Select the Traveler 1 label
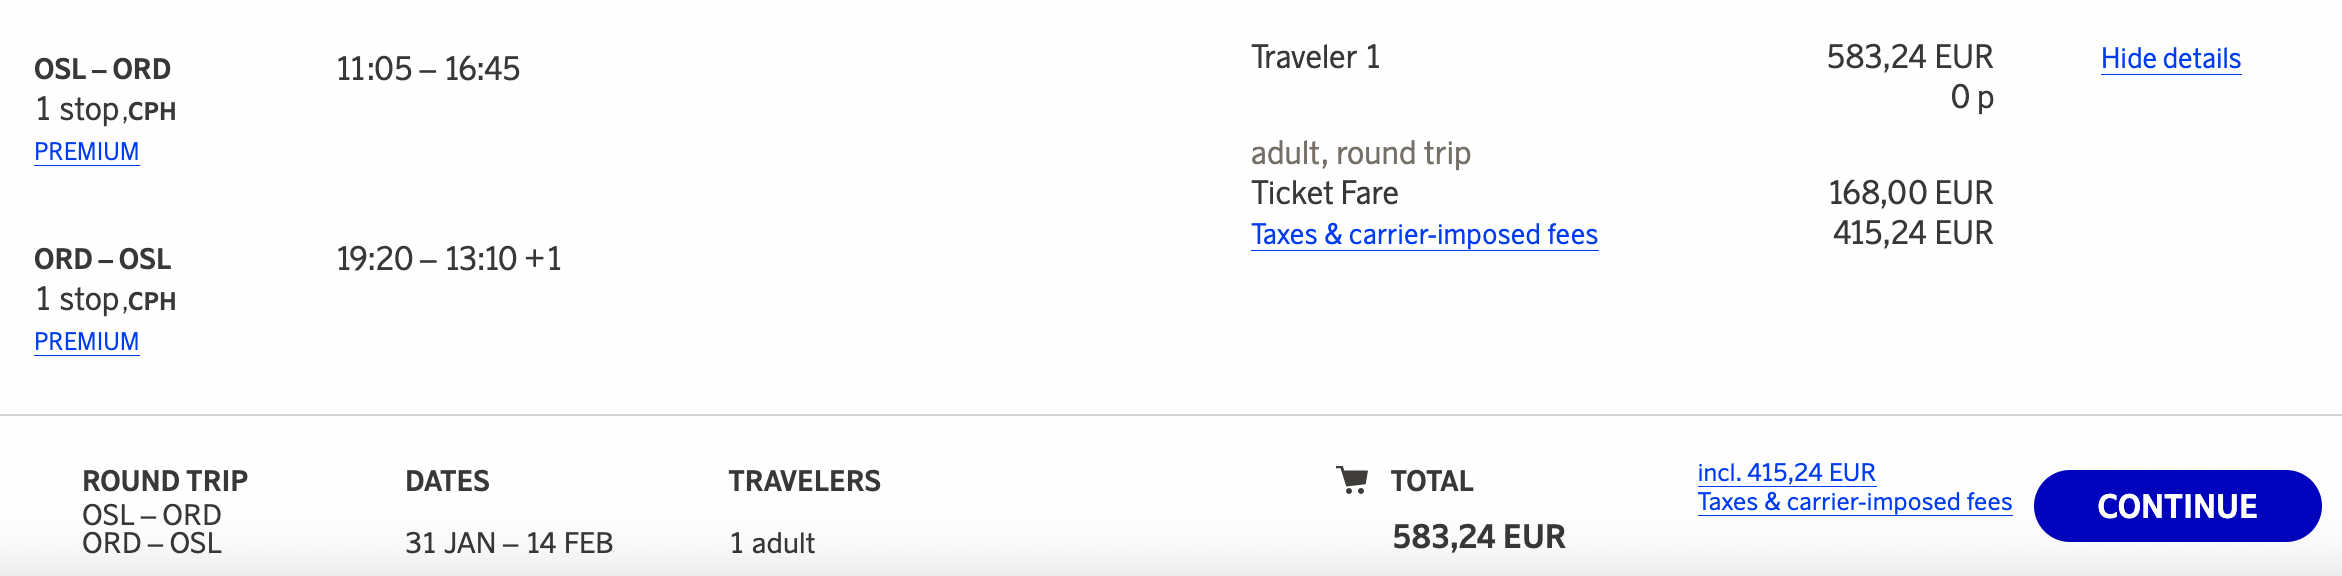 (1315, 57)
